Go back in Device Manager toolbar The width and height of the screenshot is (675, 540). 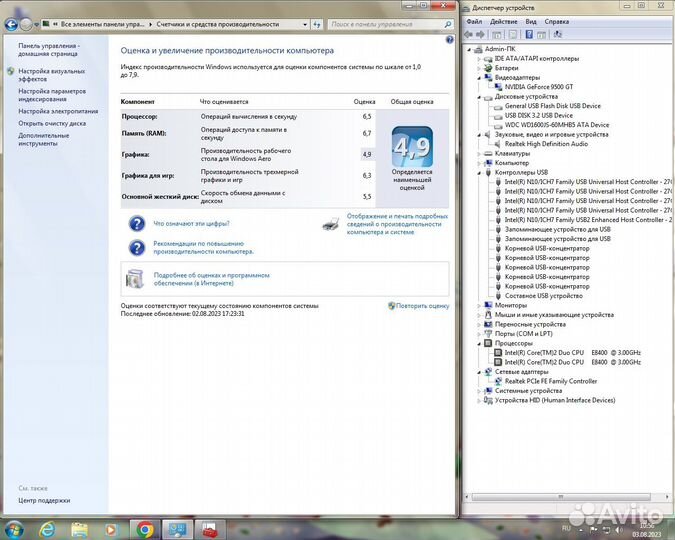[468, 34]
